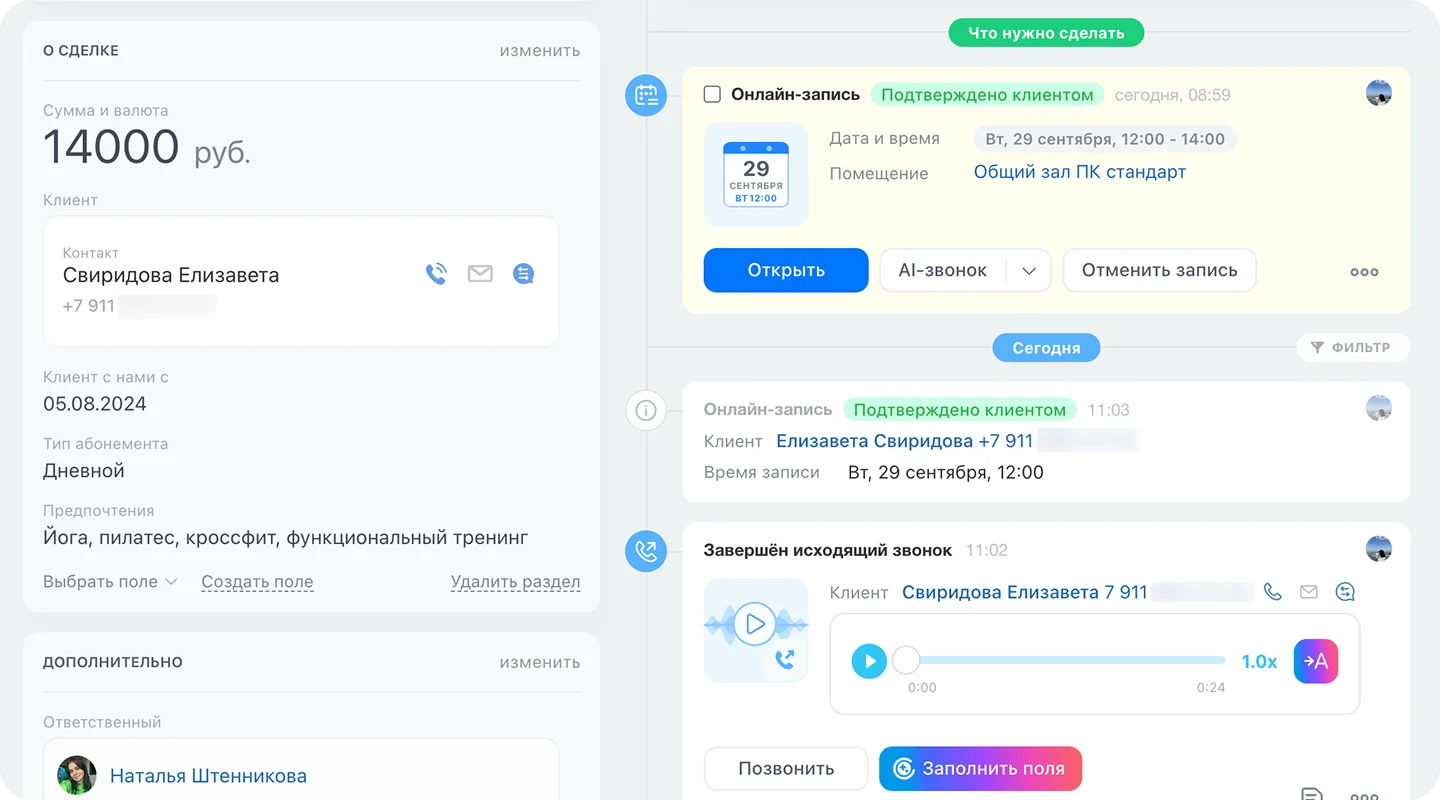
Task: Click the Сегодня timeline label
Action: (x=1046, y=348)
